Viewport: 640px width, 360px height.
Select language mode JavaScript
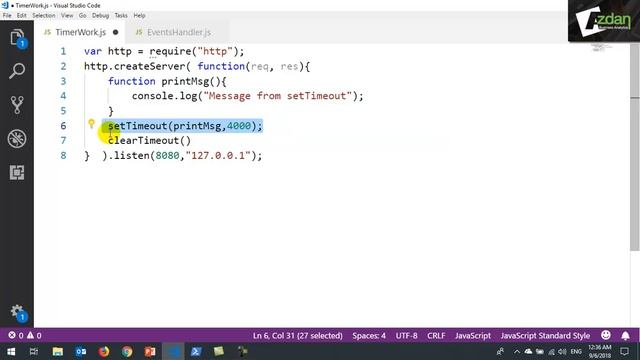(x=473, y=336)
